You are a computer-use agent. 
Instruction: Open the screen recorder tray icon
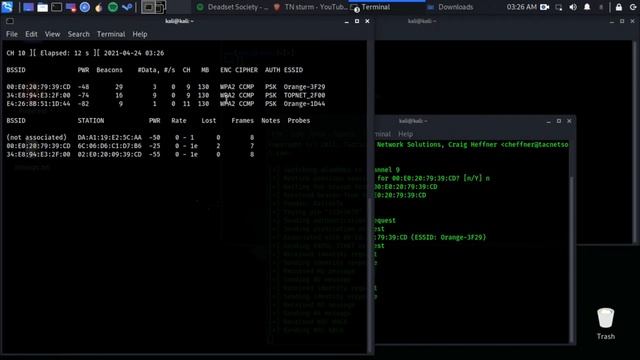click(x=544, y=7)
